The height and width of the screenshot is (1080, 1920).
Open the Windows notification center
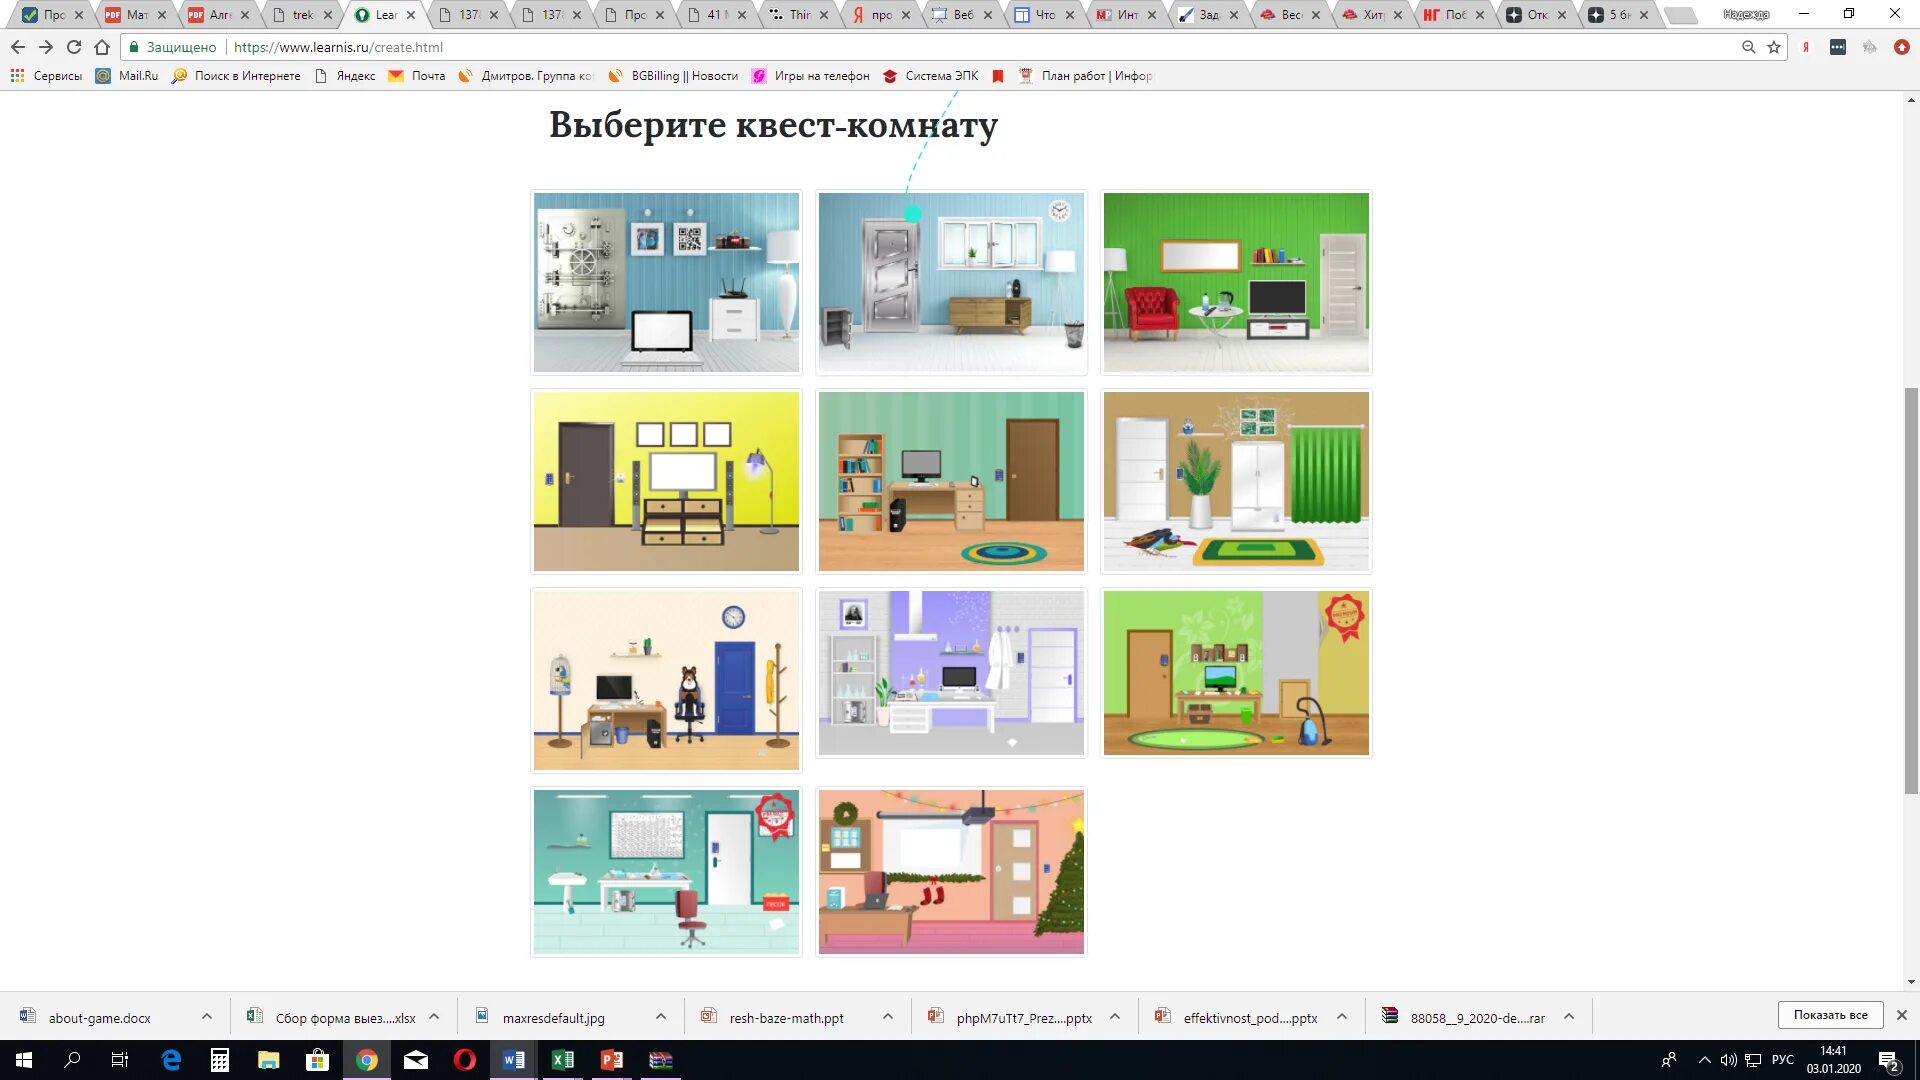1889,1060
